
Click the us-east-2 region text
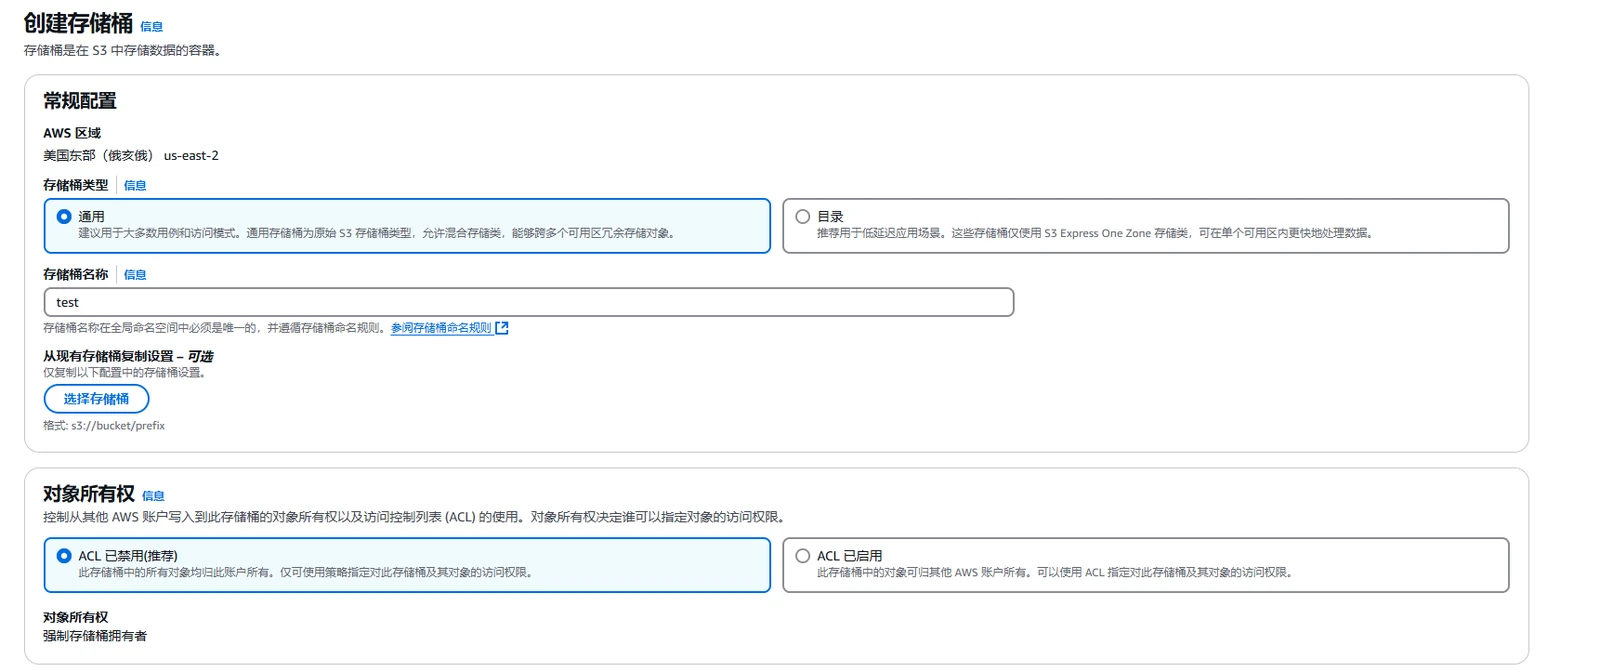191,156
